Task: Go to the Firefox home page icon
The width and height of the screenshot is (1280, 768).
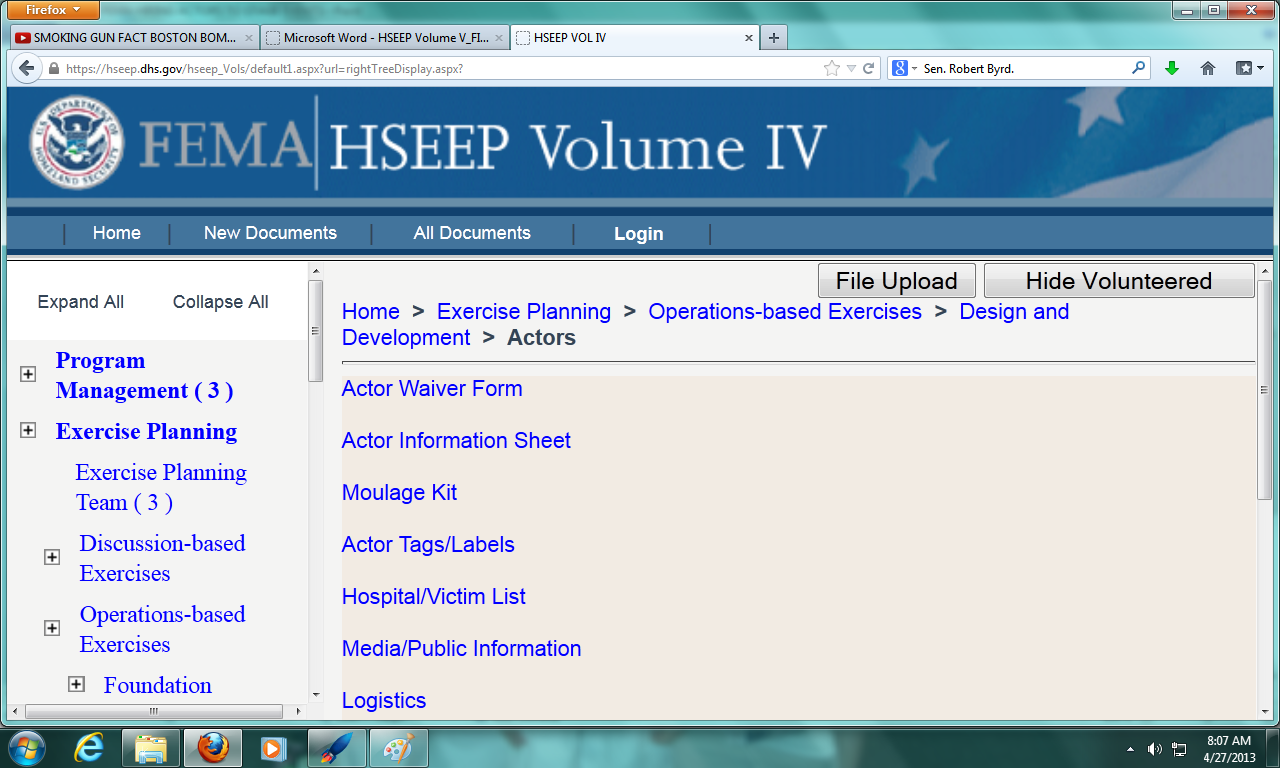Action: [x=1208, y=69]
